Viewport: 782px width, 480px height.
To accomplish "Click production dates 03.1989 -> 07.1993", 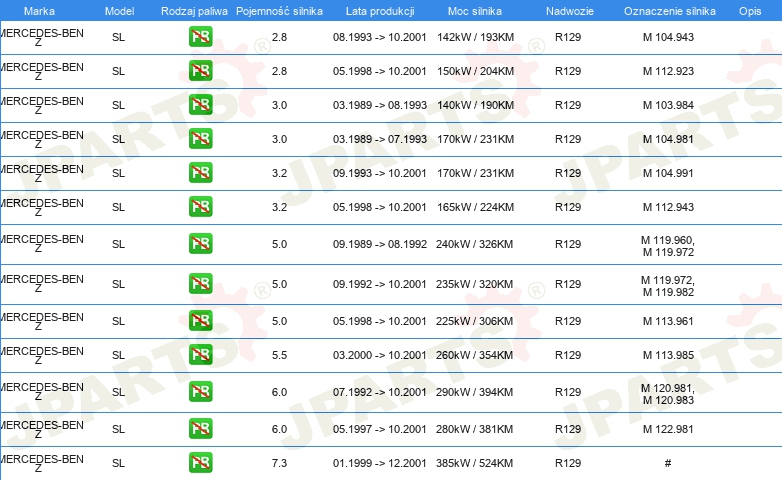I will pyautogui.click(x=380, y=139).
